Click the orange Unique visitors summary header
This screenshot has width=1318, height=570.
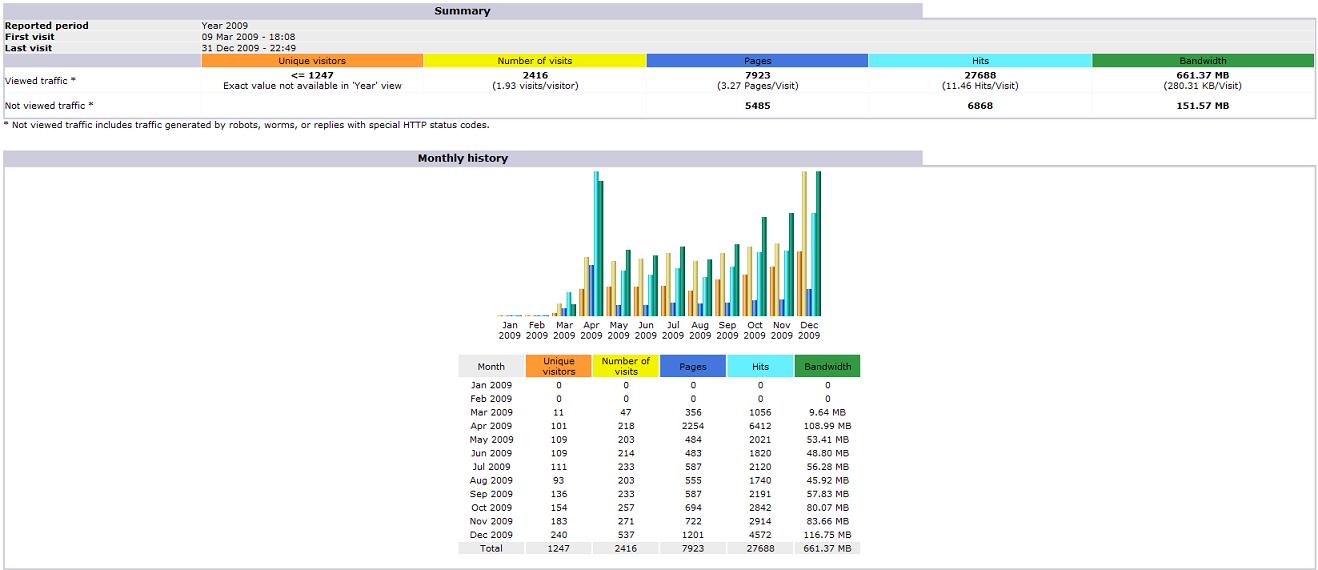(312, 61)
